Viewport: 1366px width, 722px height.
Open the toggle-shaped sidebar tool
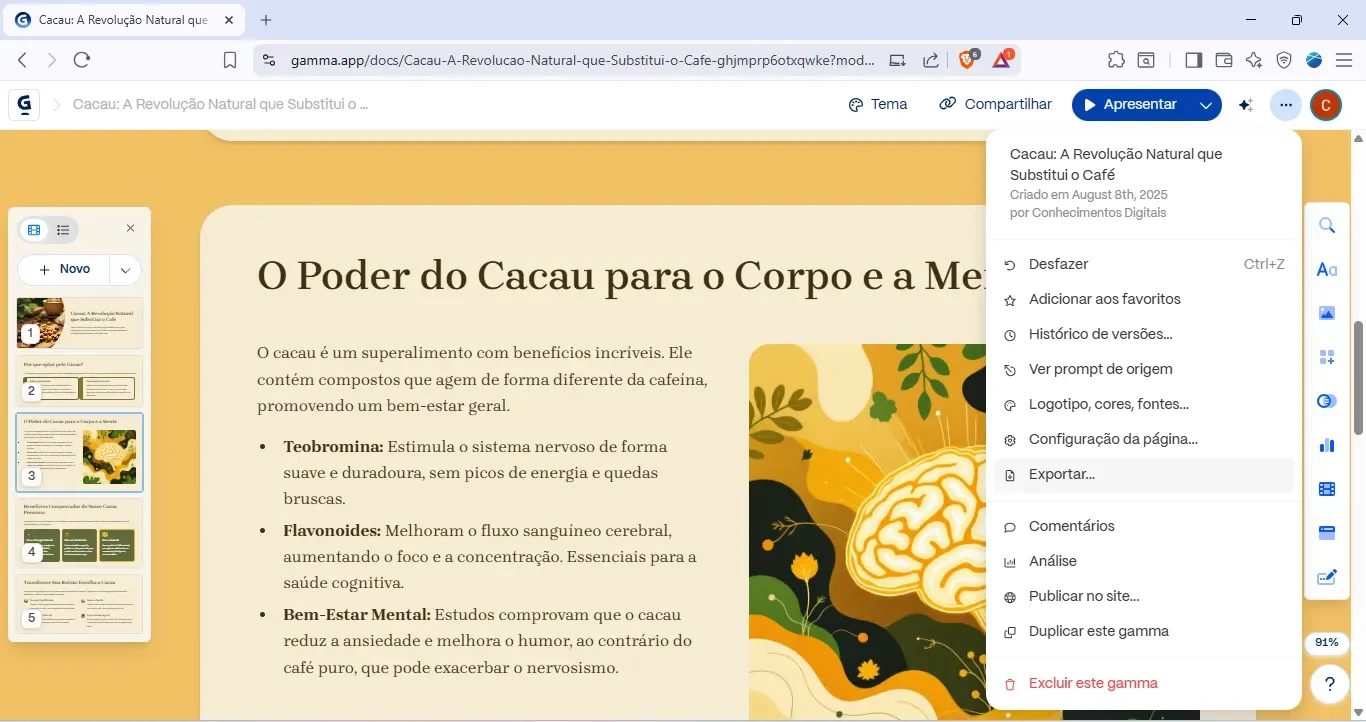[x=1327, y=401]
